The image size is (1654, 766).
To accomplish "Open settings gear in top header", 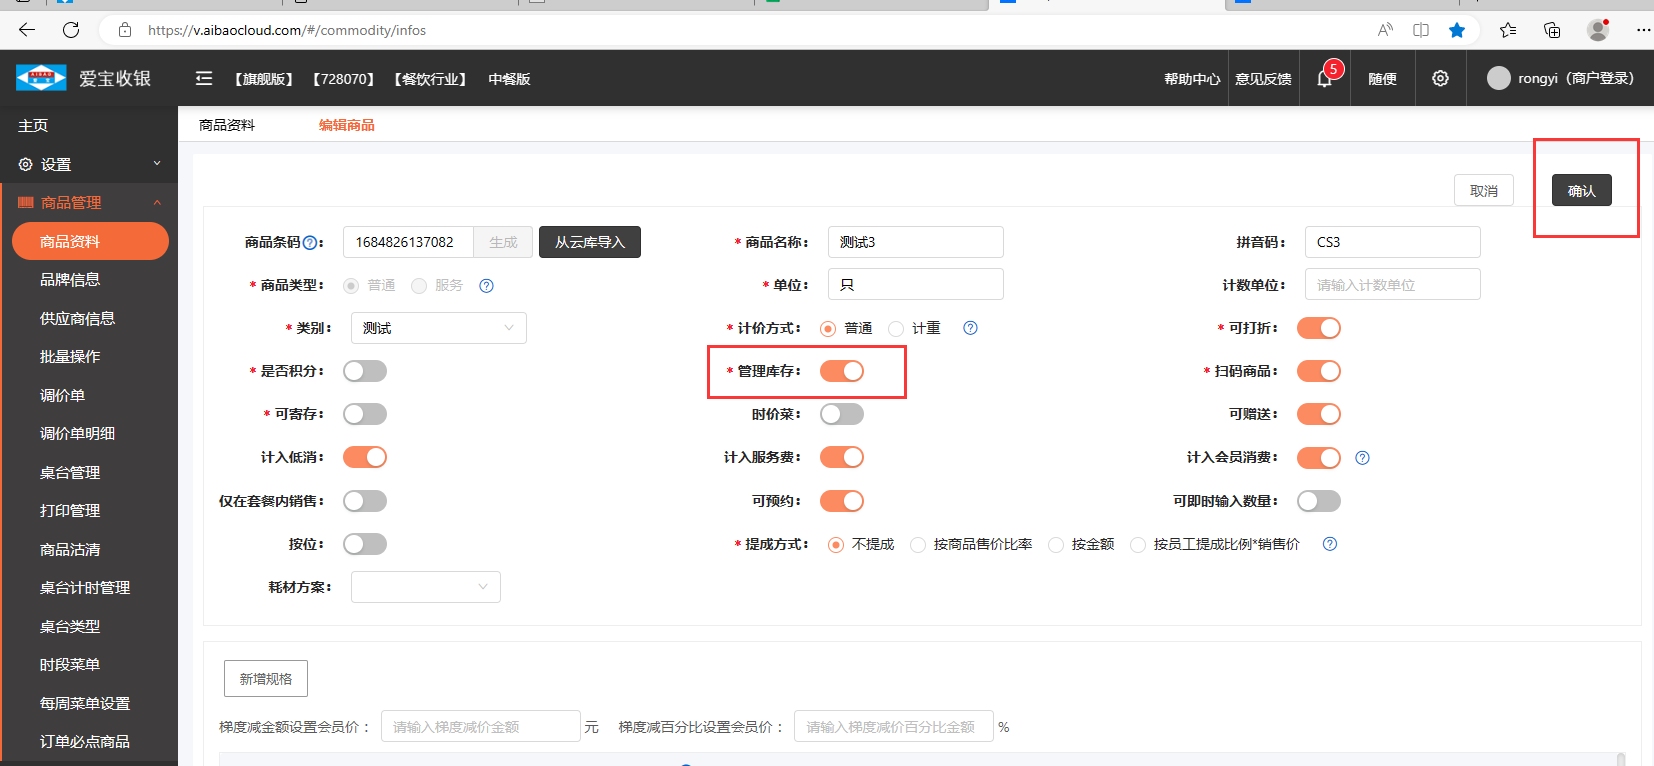I will tap(1440, 79).
